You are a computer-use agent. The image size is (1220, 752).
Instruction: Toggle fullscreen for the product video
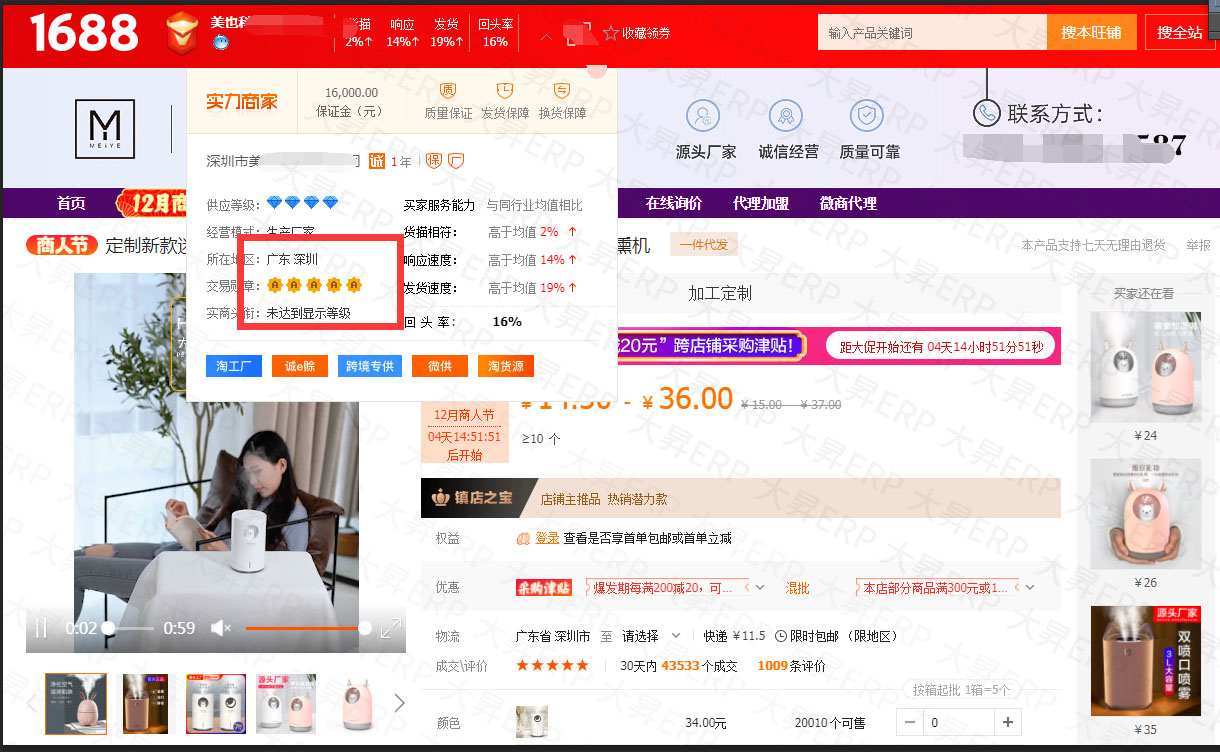pos(391,628)
